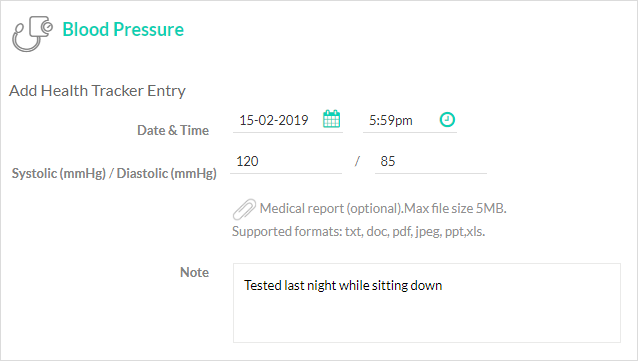
Task: Open the calendar date picker icon
Action: pyautogui.click(x=331, y=119)
